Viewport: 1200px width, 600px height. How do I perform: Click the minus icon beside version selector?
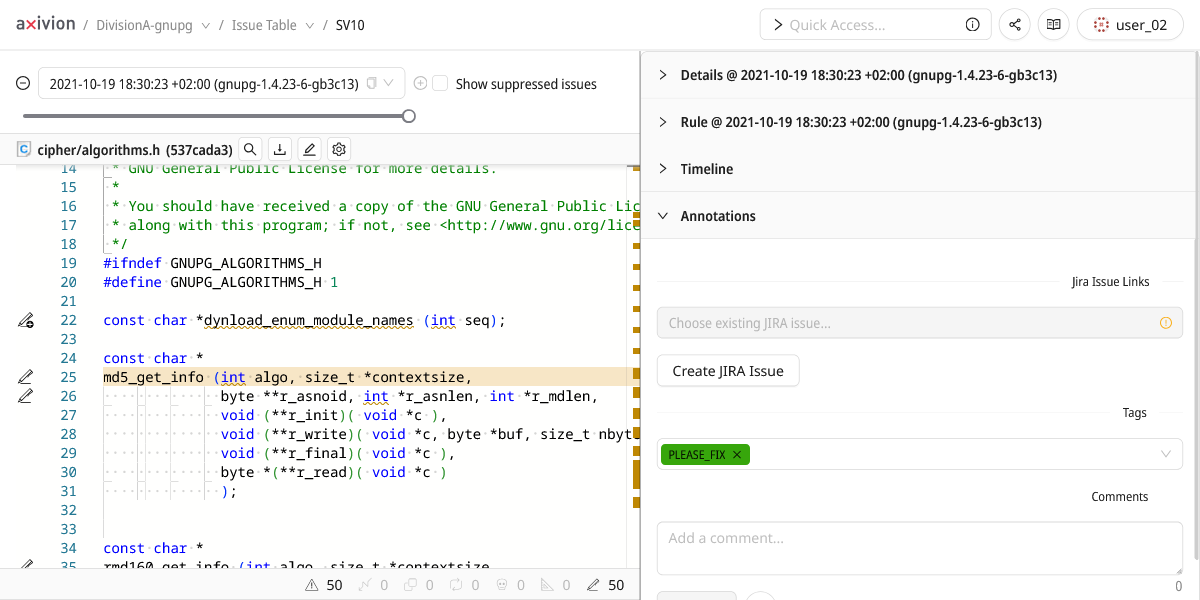click(x=23, y=83)
